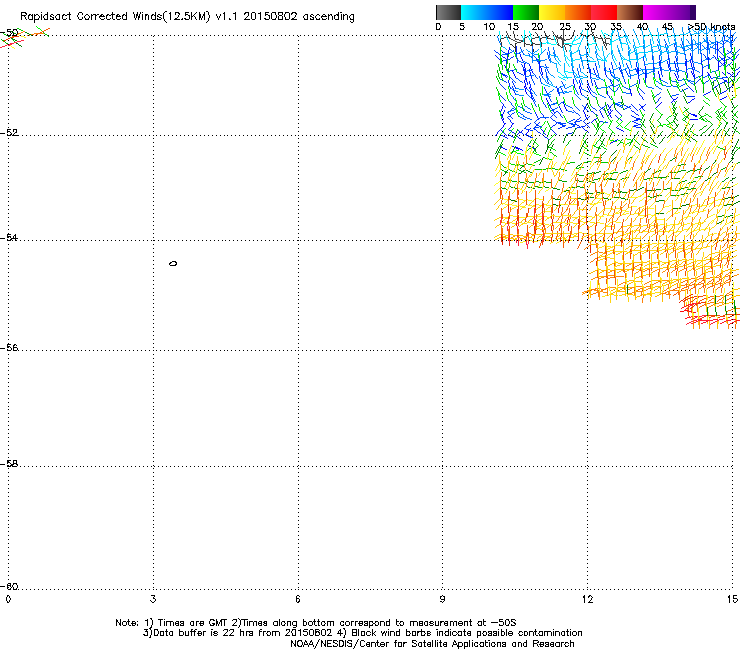The height and width of the screenshot is (650, 740).
Task: Click the '>50 knots' legend label
Action: 712,27
